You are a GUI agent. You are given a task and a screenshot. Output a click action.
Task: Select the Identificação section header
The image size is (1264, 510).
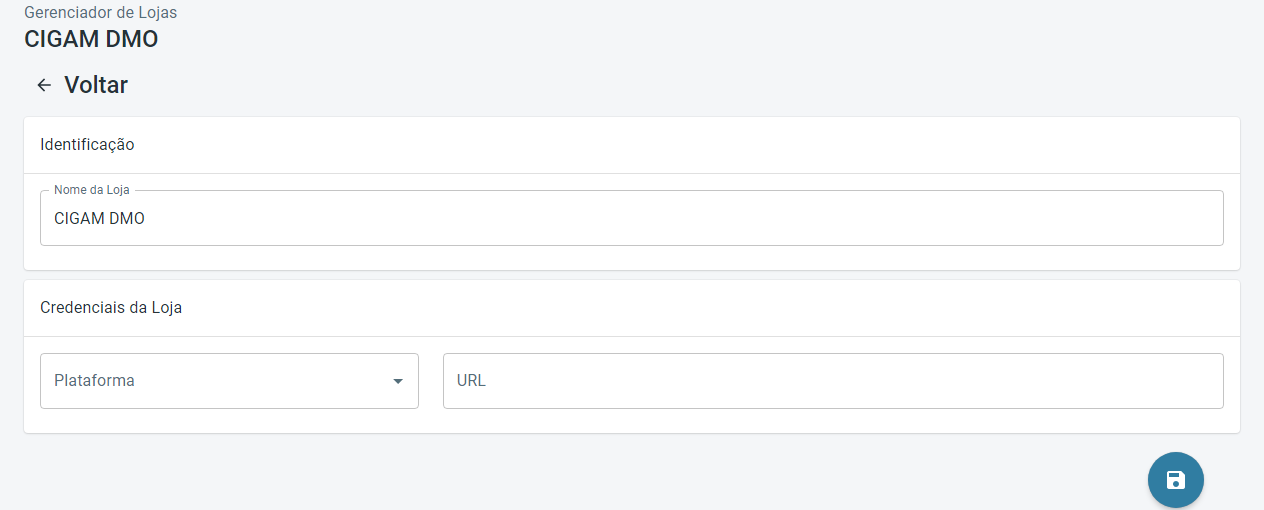tap(87, 144)
